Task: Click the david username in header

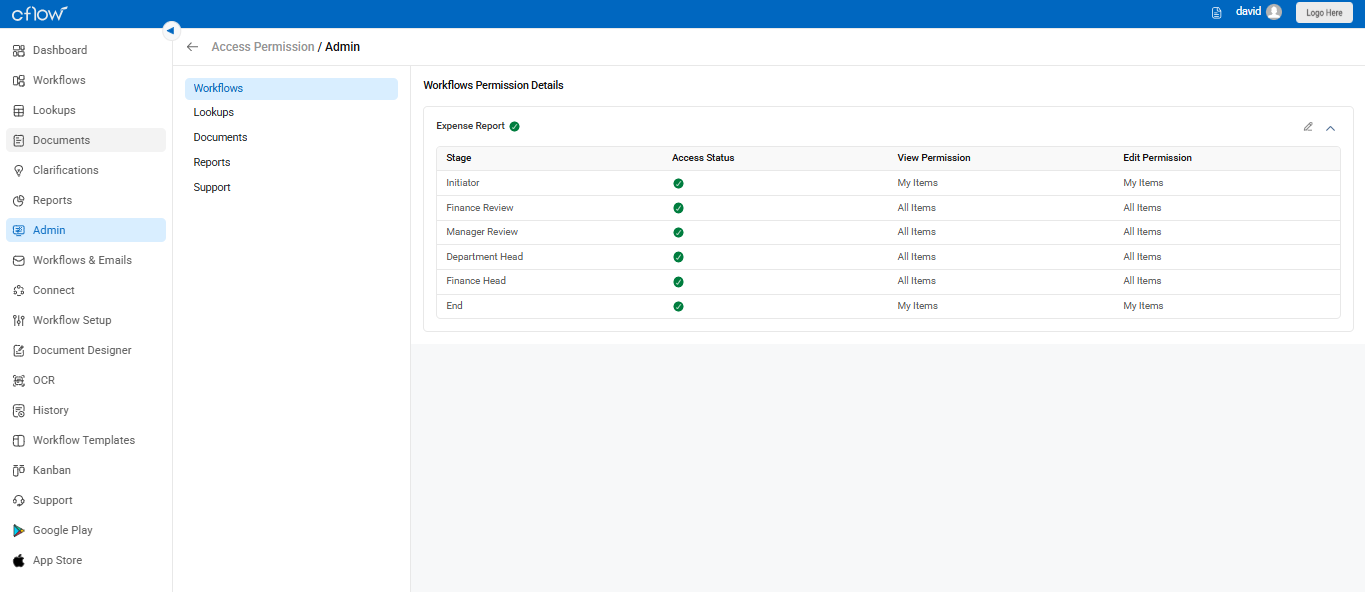Action: click(x=1248, y=12)
